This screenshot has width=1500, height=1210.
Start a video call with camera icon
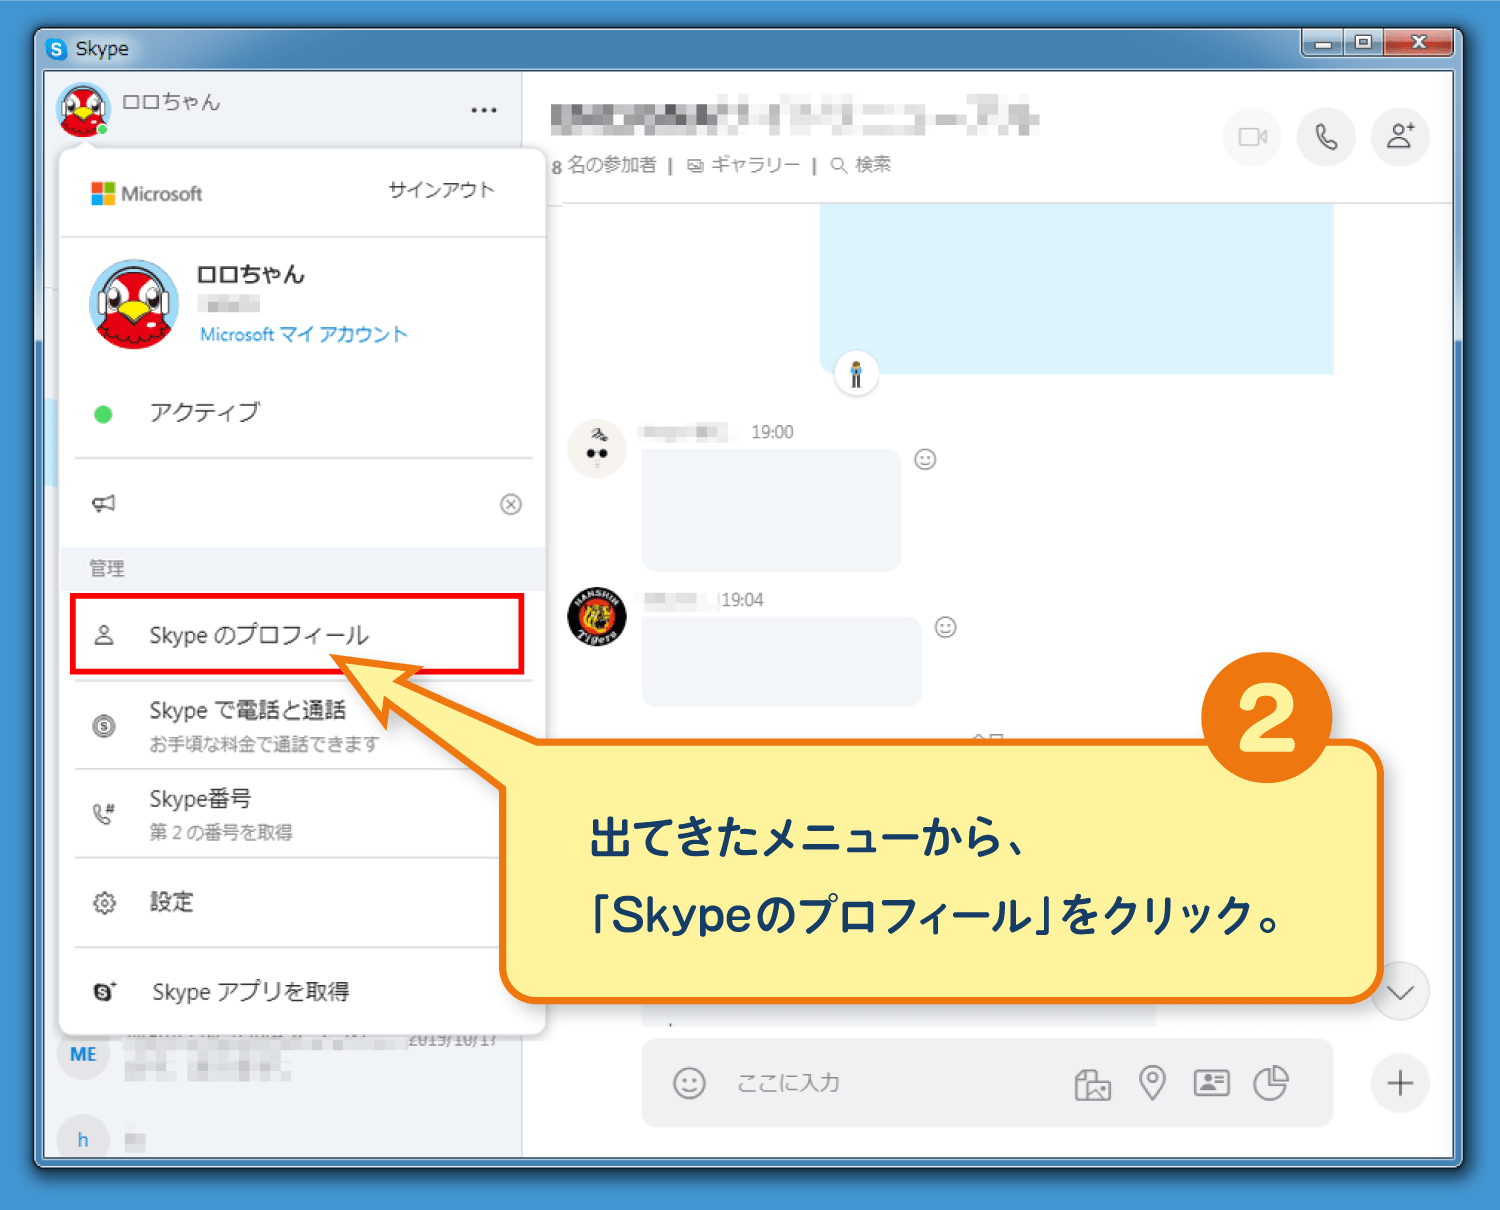tap(1252, 137)
